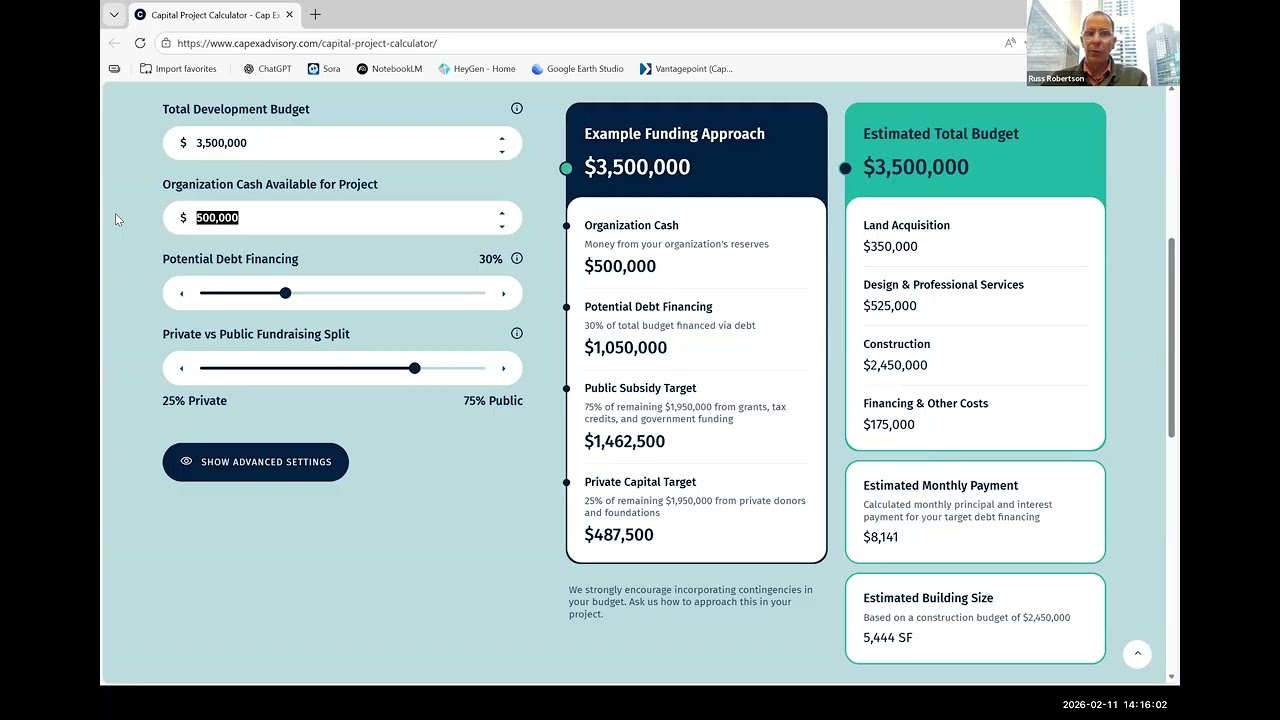The width and height of the screenshot is (1280, 720).
Task: Click the 75% Public label
Action: click(493, 401)
